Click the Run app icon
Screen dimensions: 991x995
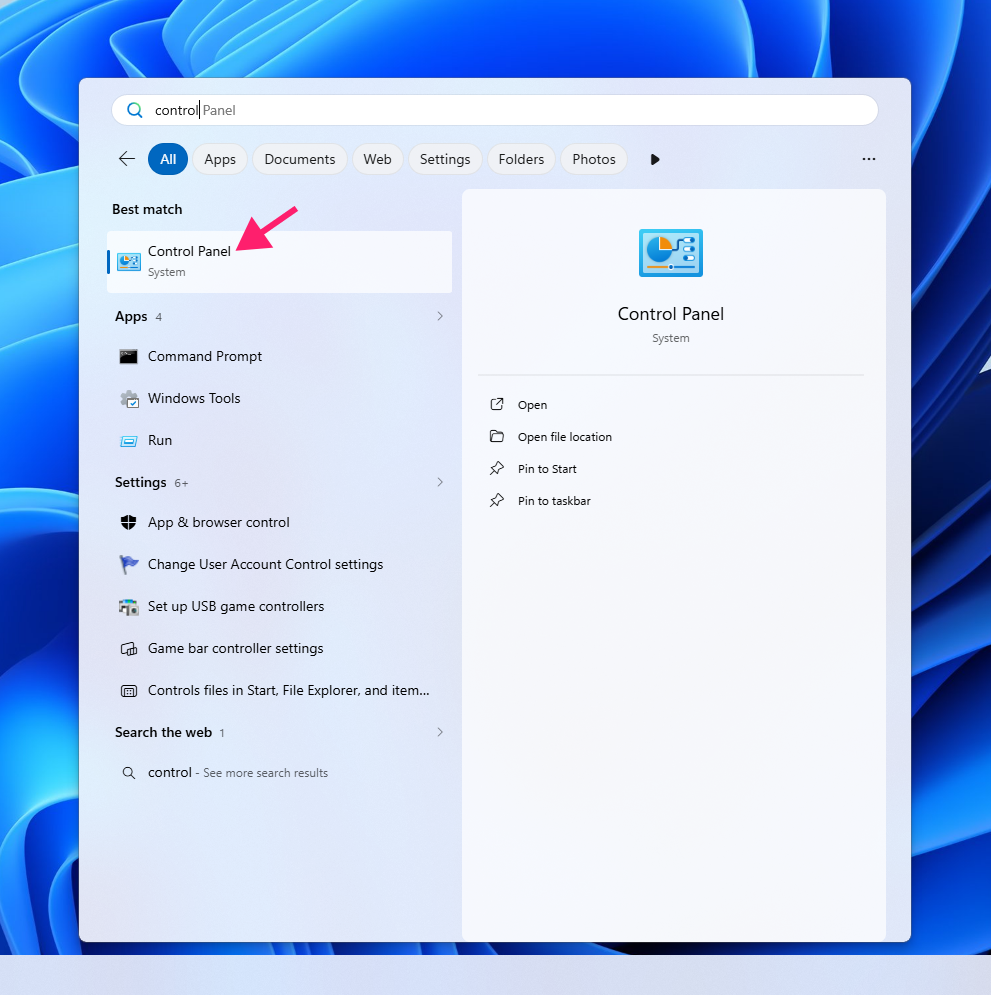pos(129,441)
